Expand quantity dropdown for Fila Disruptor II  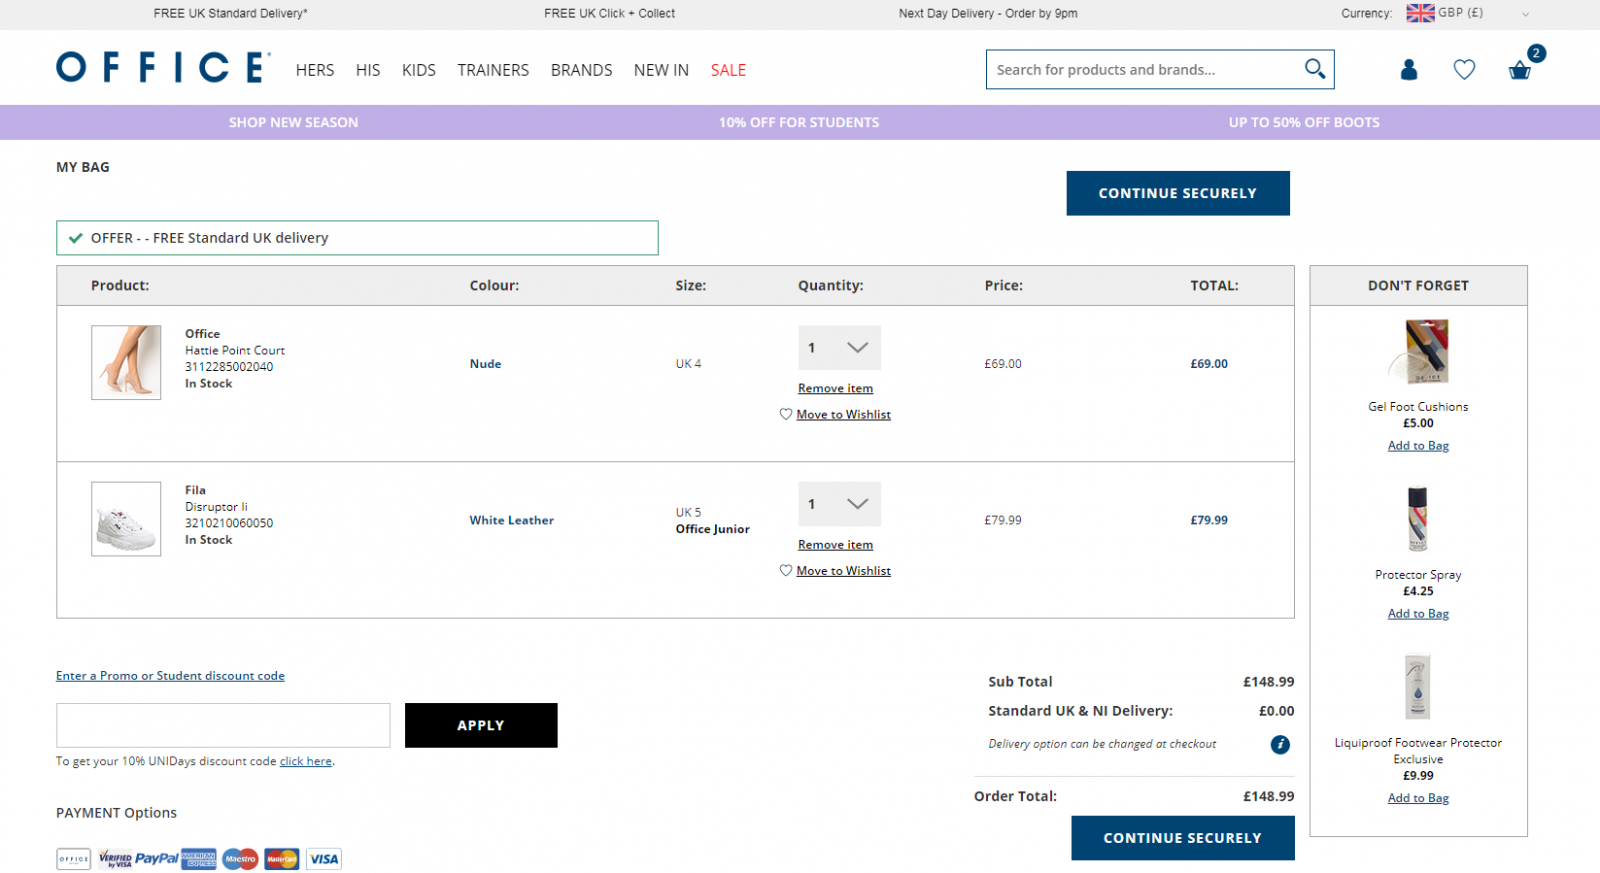[839, 504]
